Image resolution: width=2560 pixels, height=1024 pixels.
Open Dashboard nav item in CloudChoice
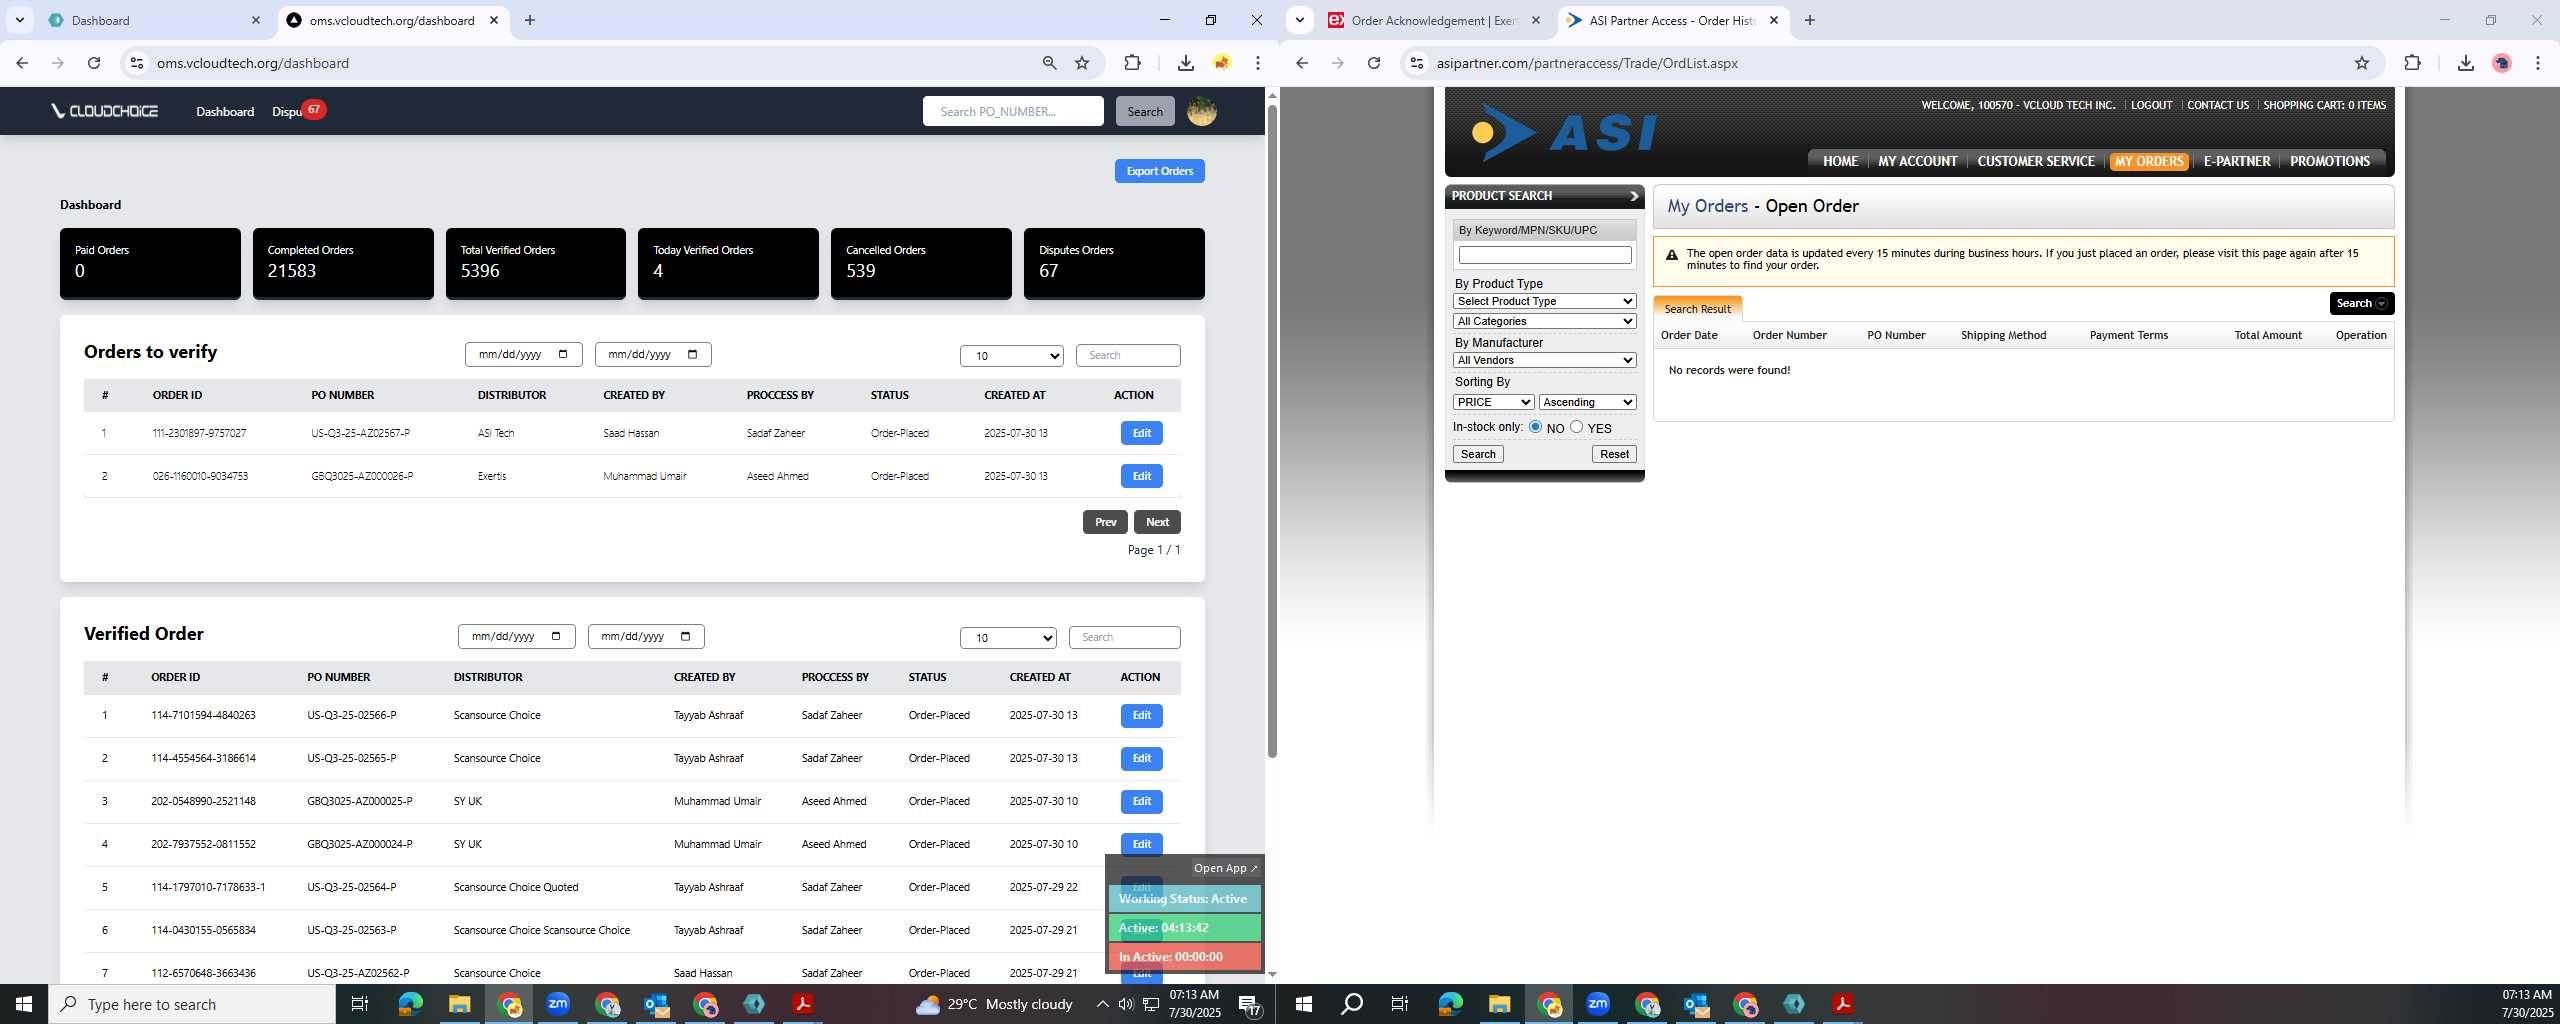225,111
